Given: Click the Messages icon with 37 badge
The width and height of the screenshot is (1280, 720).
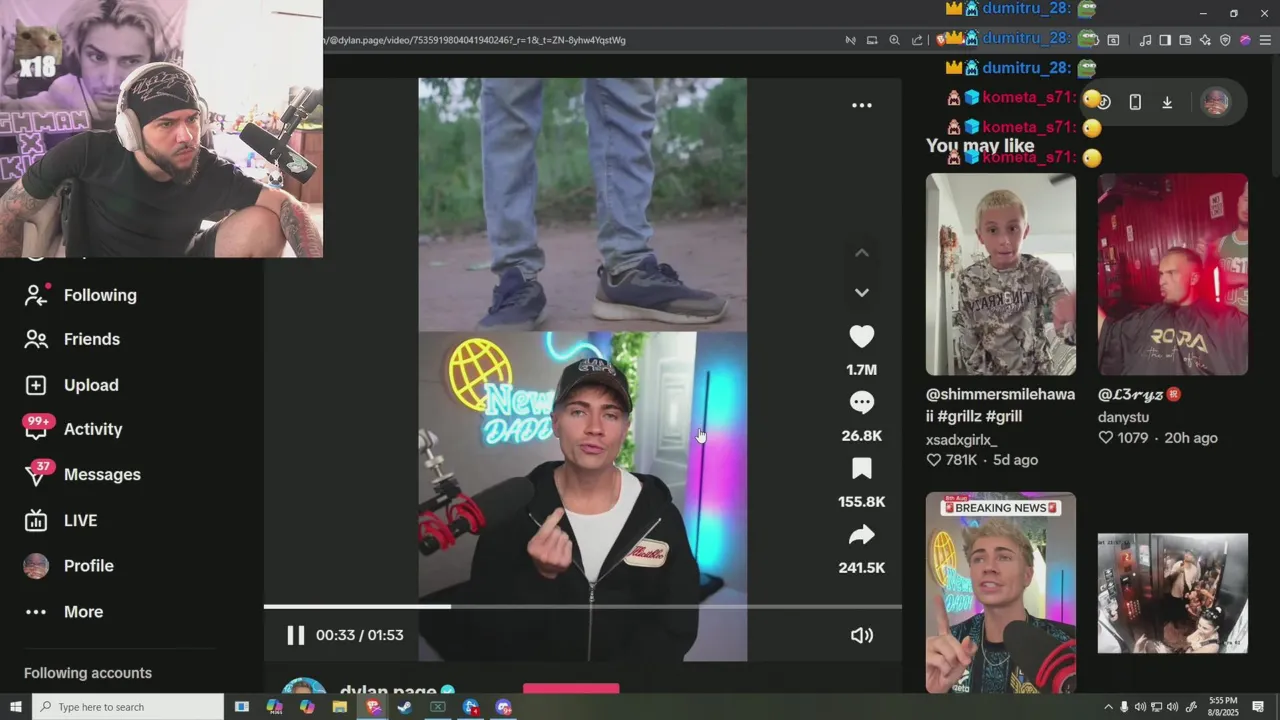Looking at the screenshot, I should (37, 472).
